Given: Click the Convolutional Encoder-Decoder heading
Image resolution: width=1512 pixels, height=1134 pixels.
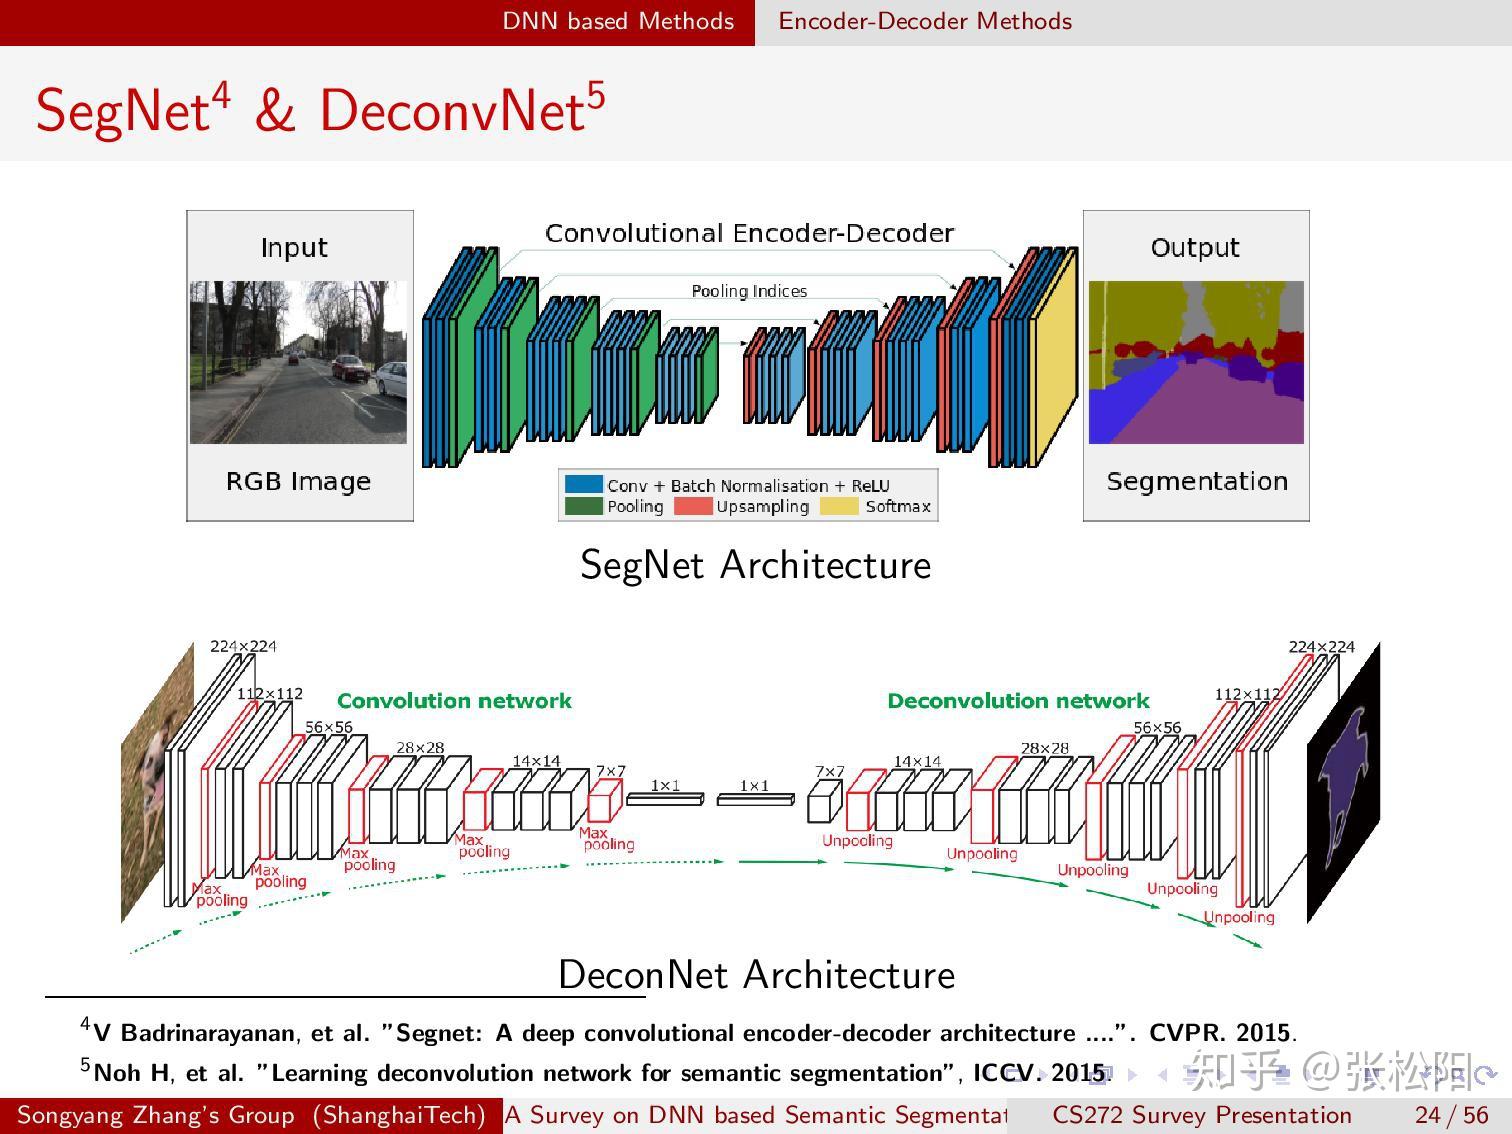Looking at the screenshot, I should [x=749, y=233].
